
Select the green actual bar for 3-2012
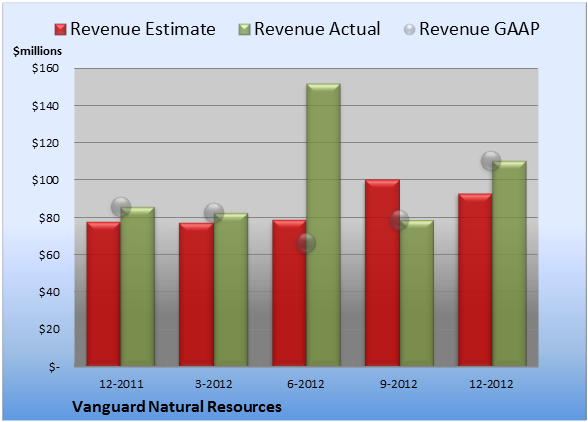click(x=231, y=290)
